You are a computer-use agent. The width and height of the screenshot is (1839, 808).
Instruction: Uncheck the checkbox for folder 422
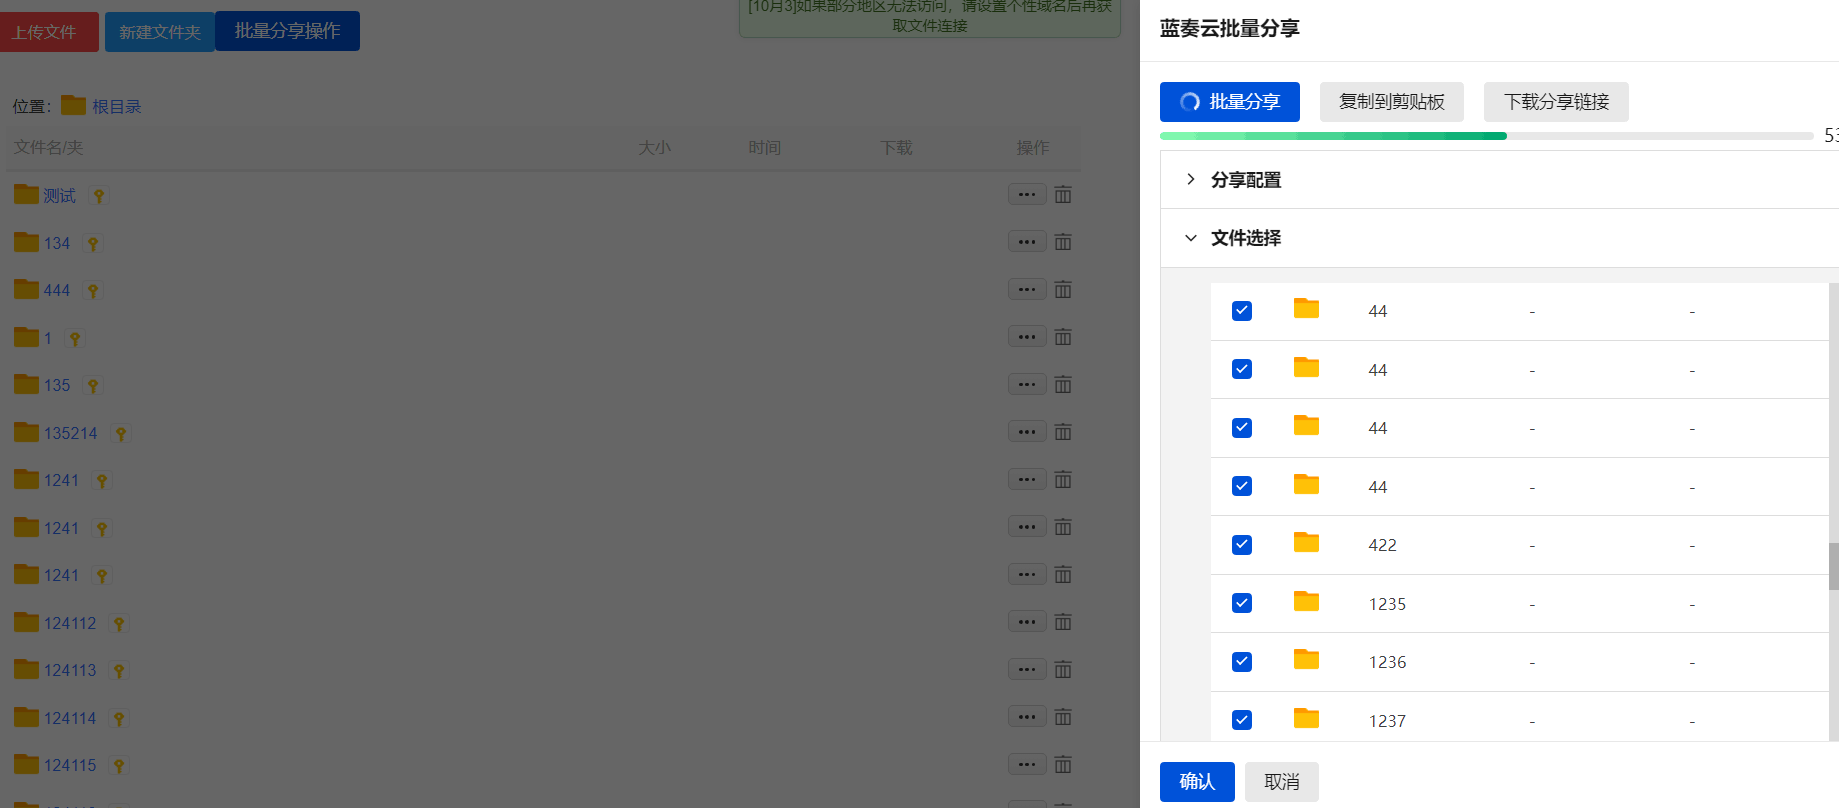tap(1242, 545)
